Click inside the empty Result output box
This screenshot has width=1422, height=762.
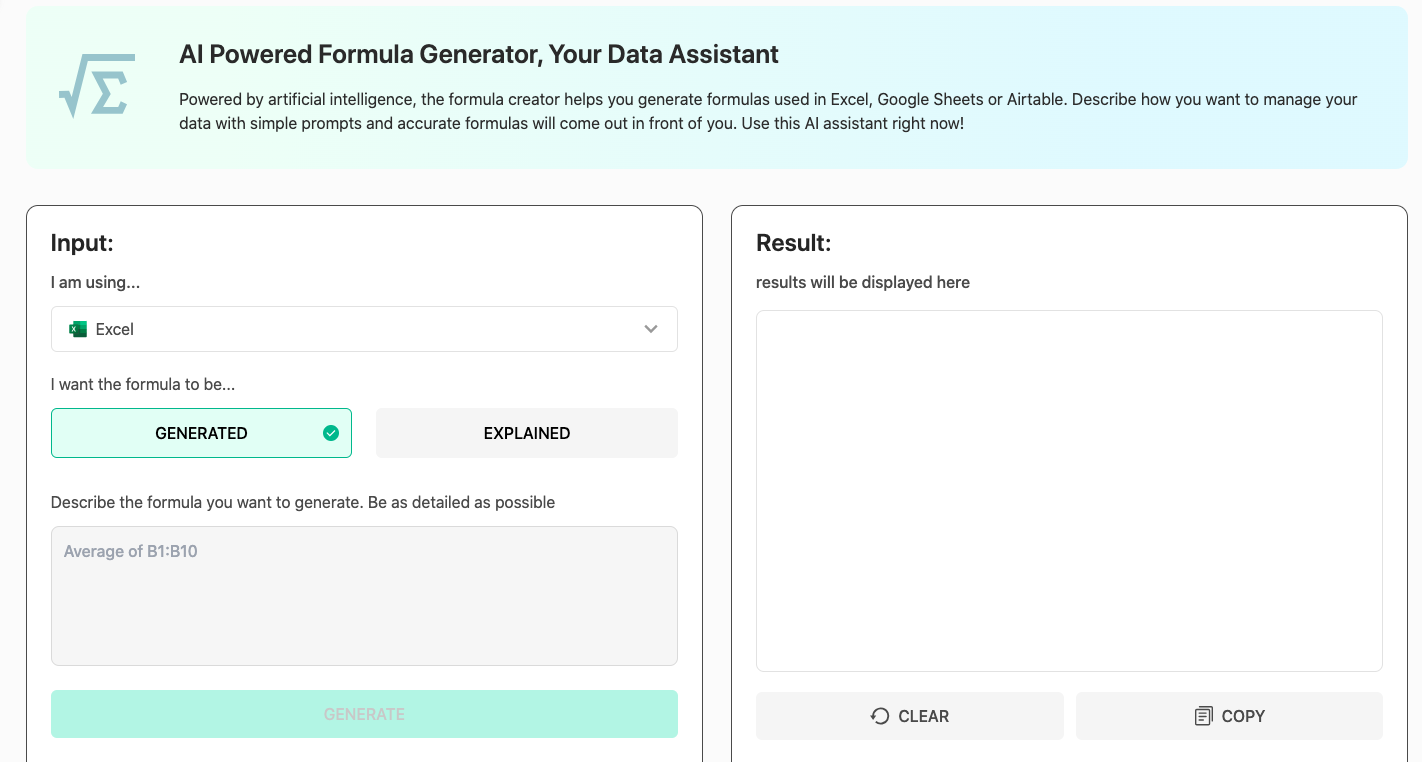tap(1069, 490)
